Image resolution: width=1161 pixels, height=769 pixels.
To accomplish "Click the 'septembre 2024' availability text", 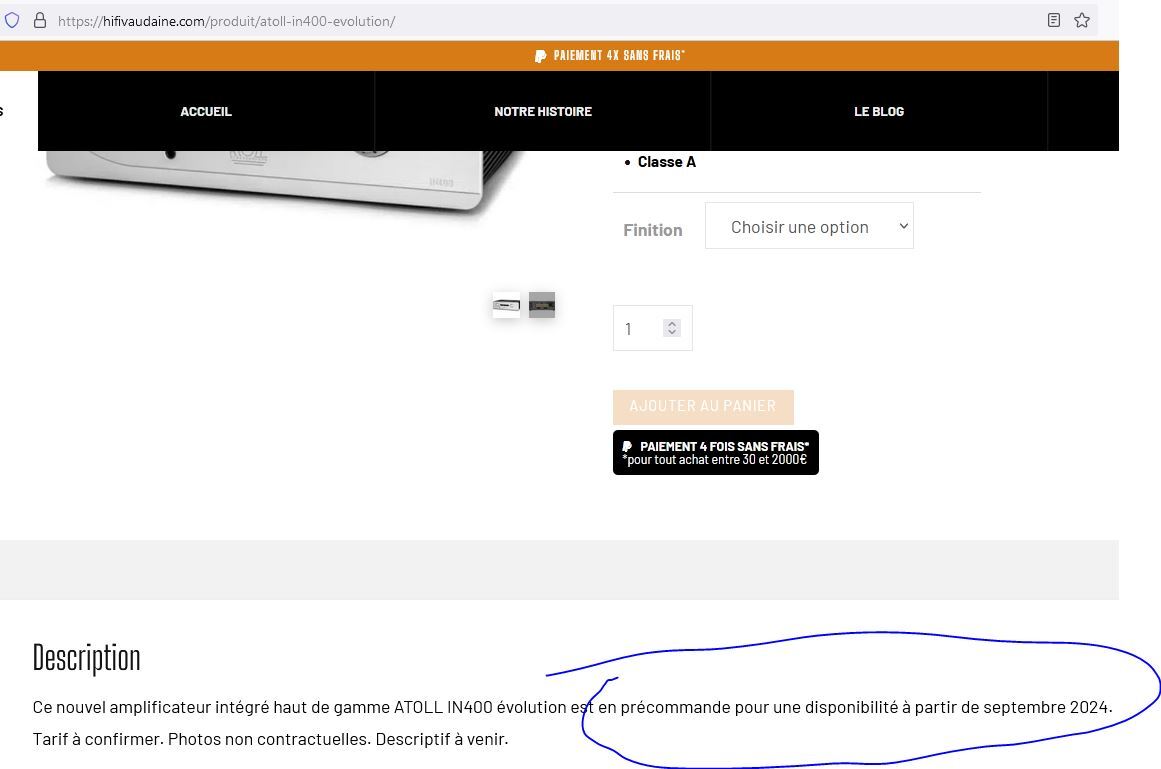I will tap(1047, 707).
